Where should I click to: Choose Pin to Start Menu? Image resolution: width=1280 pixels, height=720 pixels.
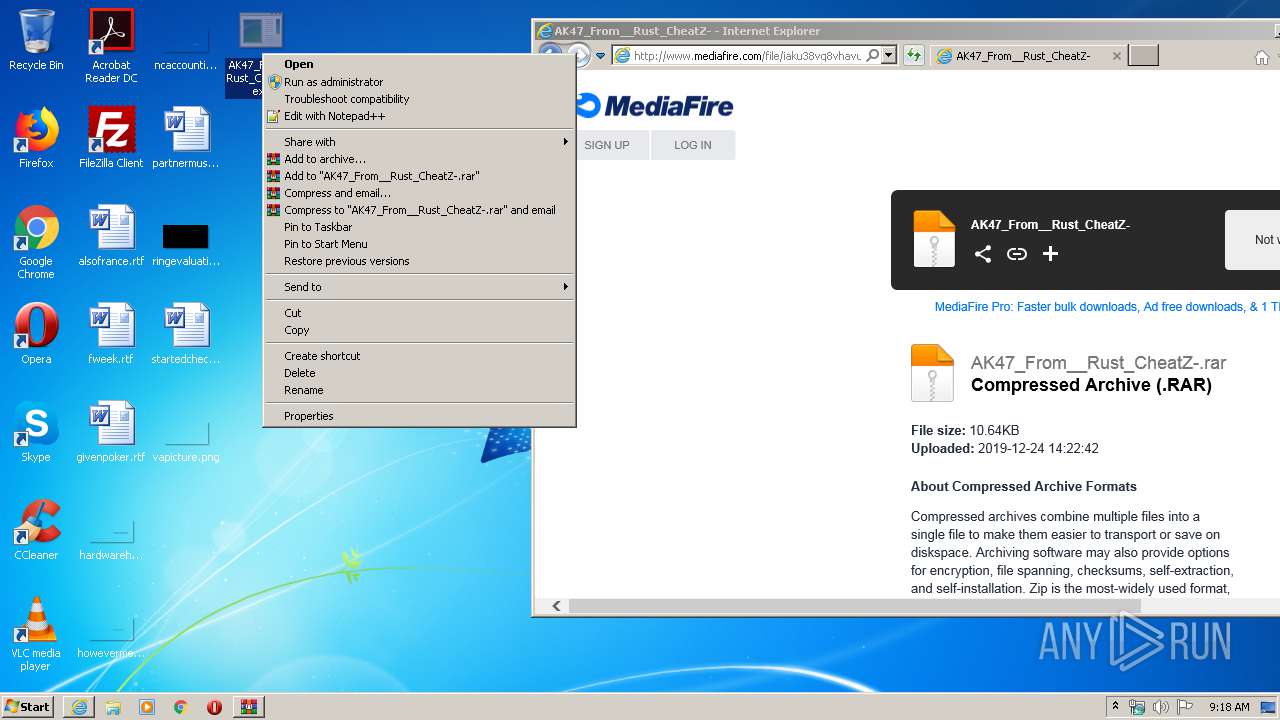click(419, 244)
